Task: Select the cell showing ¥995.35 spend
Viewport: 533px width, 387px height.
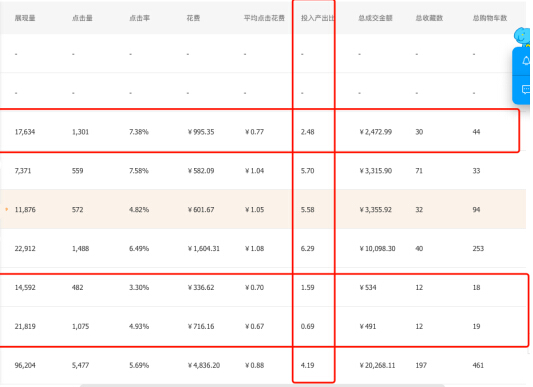Action: tap(201, 132)
